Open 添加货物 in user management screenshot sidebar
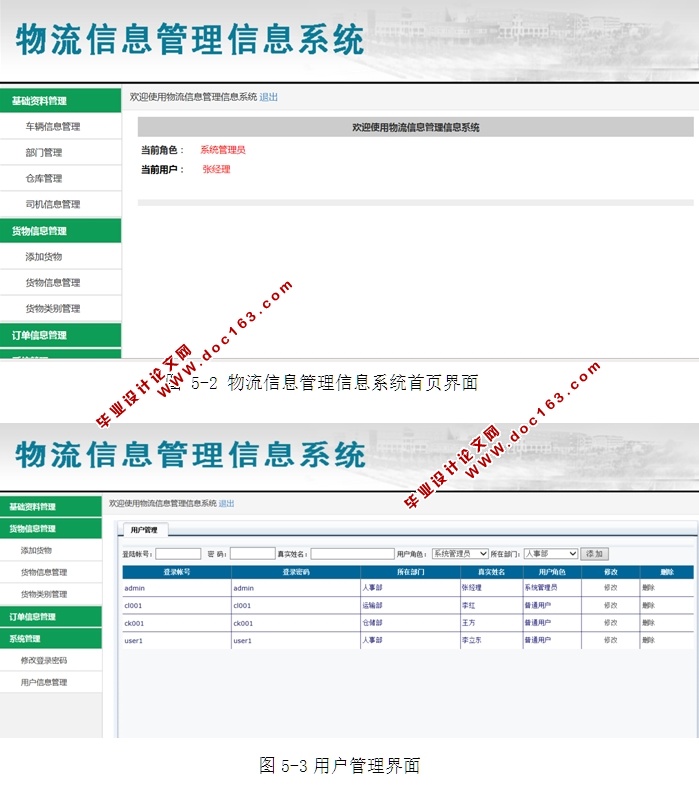 click(x=36, y=550)
